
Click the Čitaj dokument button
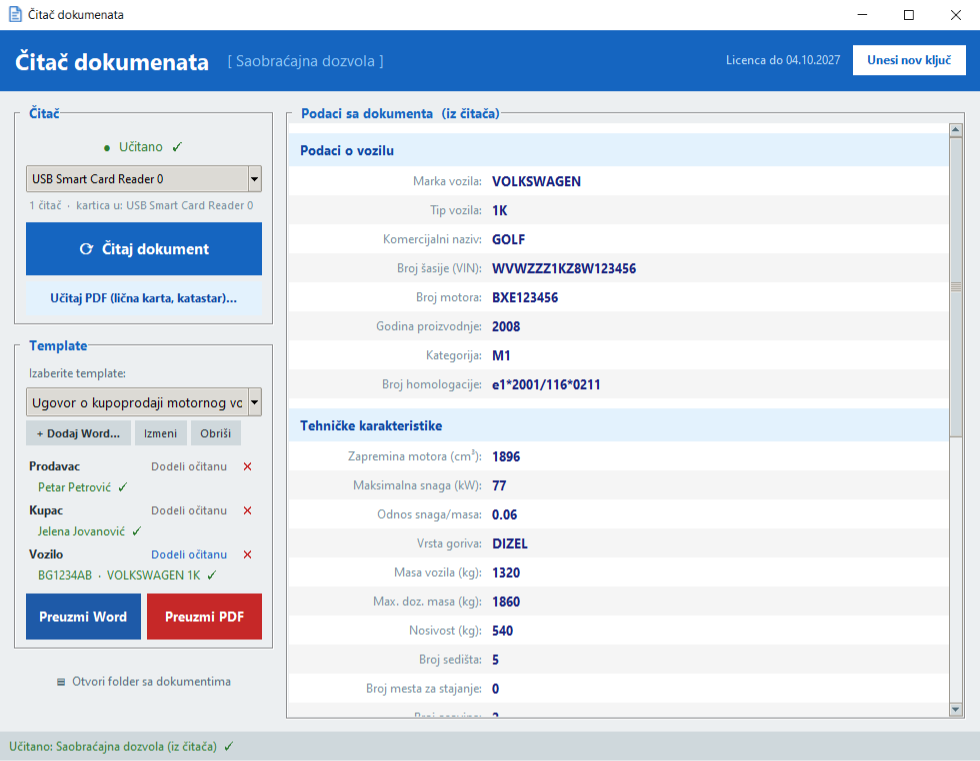tap(144, 249)
